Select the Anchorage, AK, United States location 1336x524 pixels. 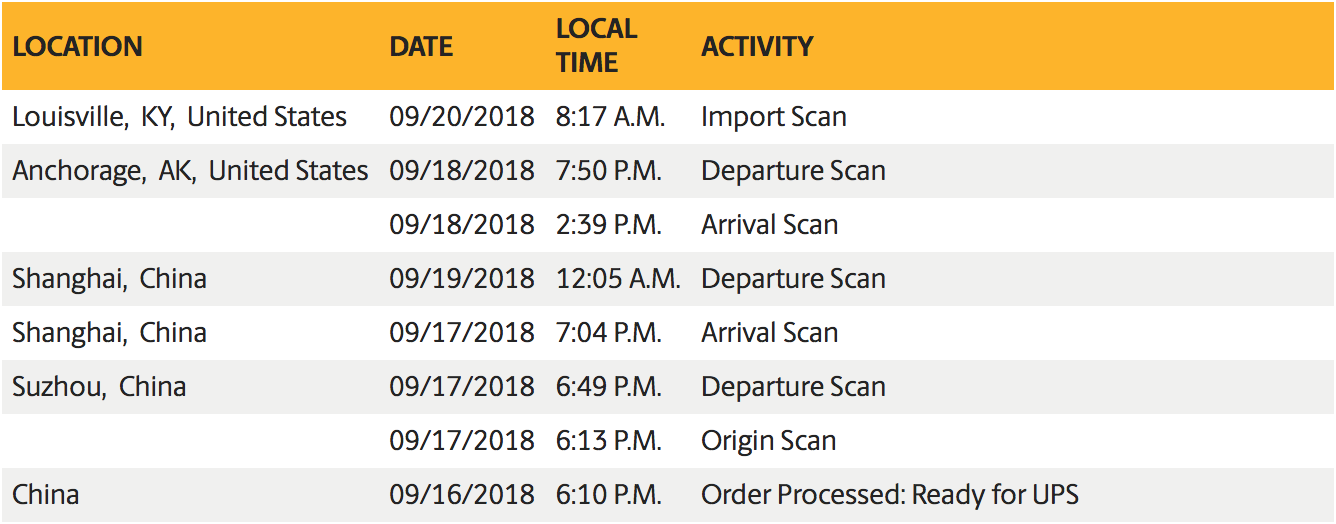(x=190, y=171)
